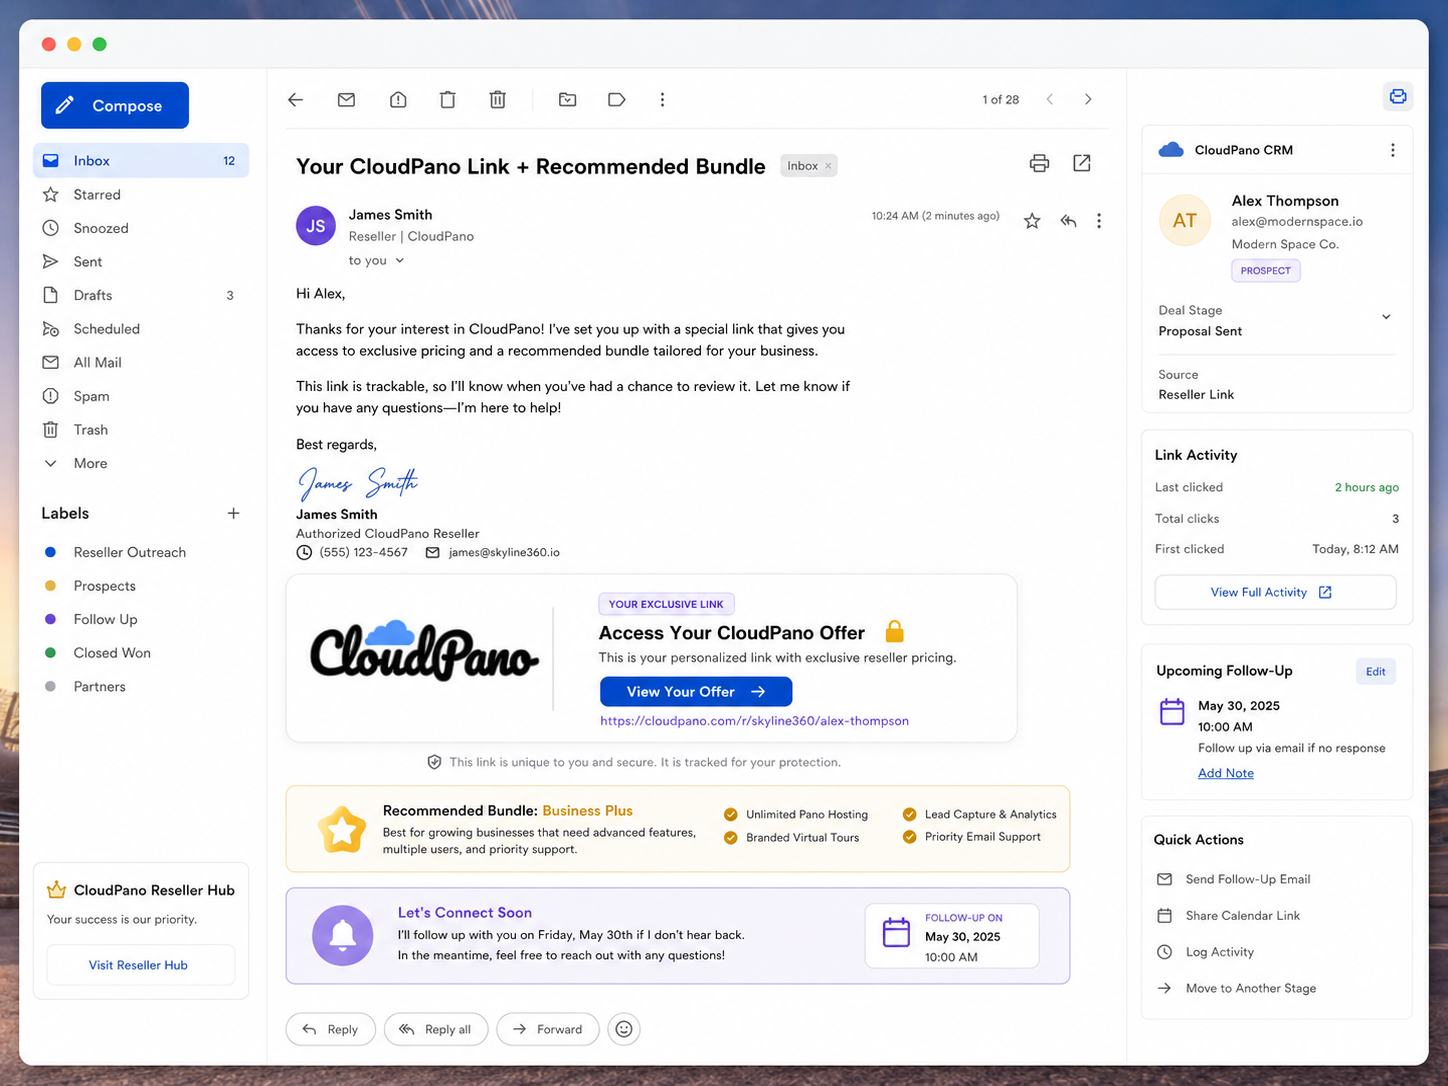Click the AT contact avatar
The image size is (1448, 1086).
click(x=1185, y=220)
